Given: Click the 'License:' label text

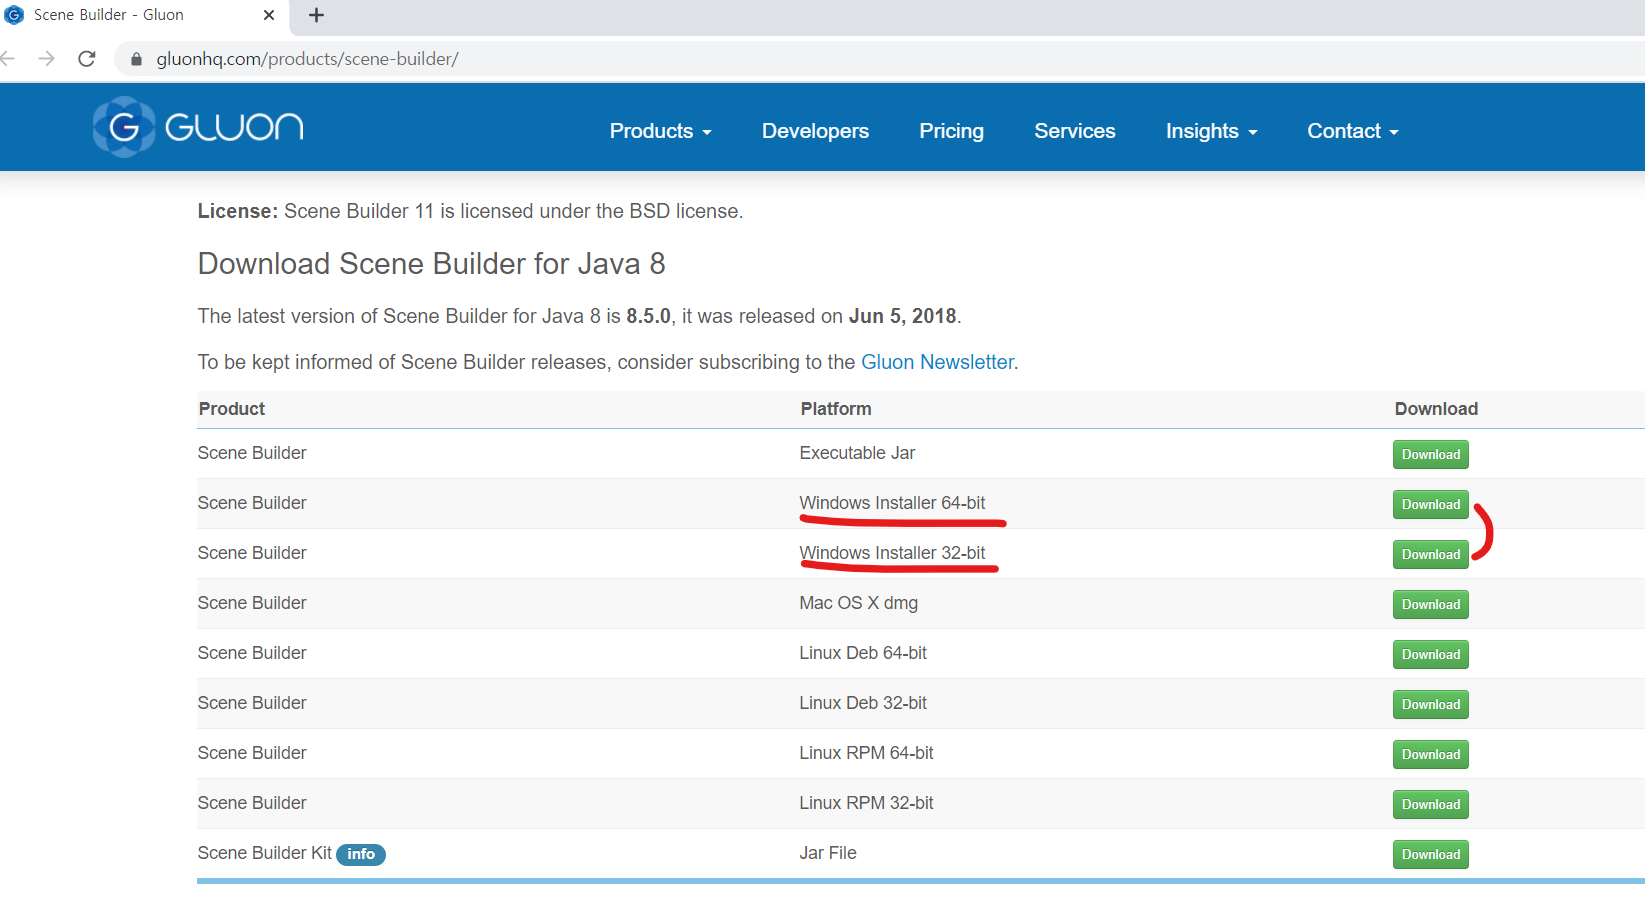Looking at the screenshot, I should pyautogui.click(x=238, y=211).
